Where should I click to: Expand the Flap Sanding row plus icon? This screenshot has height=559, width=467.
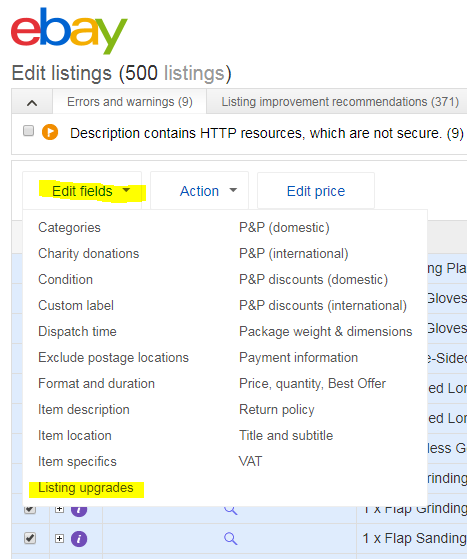(60, 538)
